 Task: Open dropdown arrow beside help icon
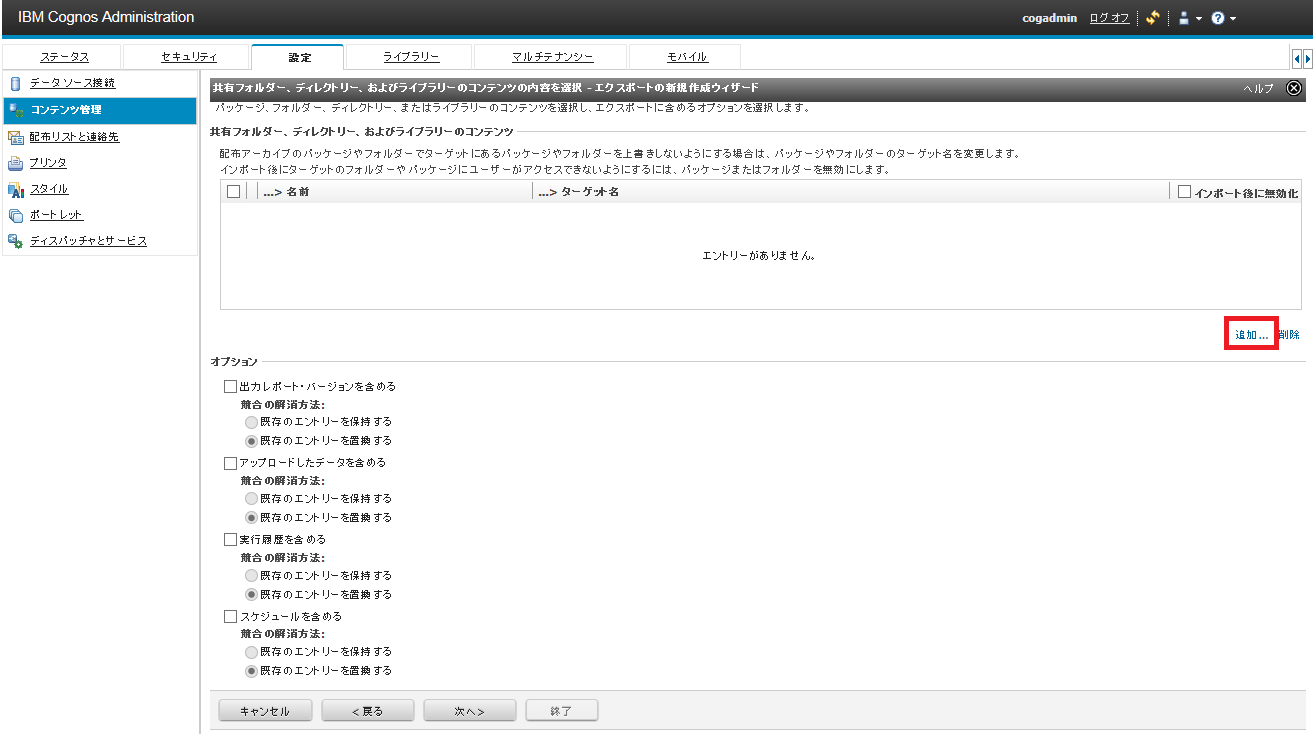pyautogui.click(x=1233, y=19)
